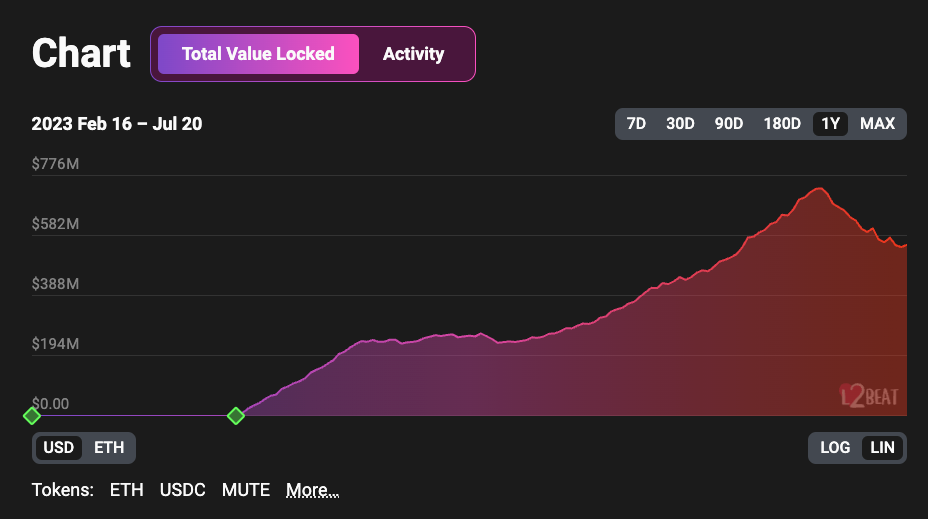Click the red peak of chart line
928x519 pixels.
(x=820, y=188)
